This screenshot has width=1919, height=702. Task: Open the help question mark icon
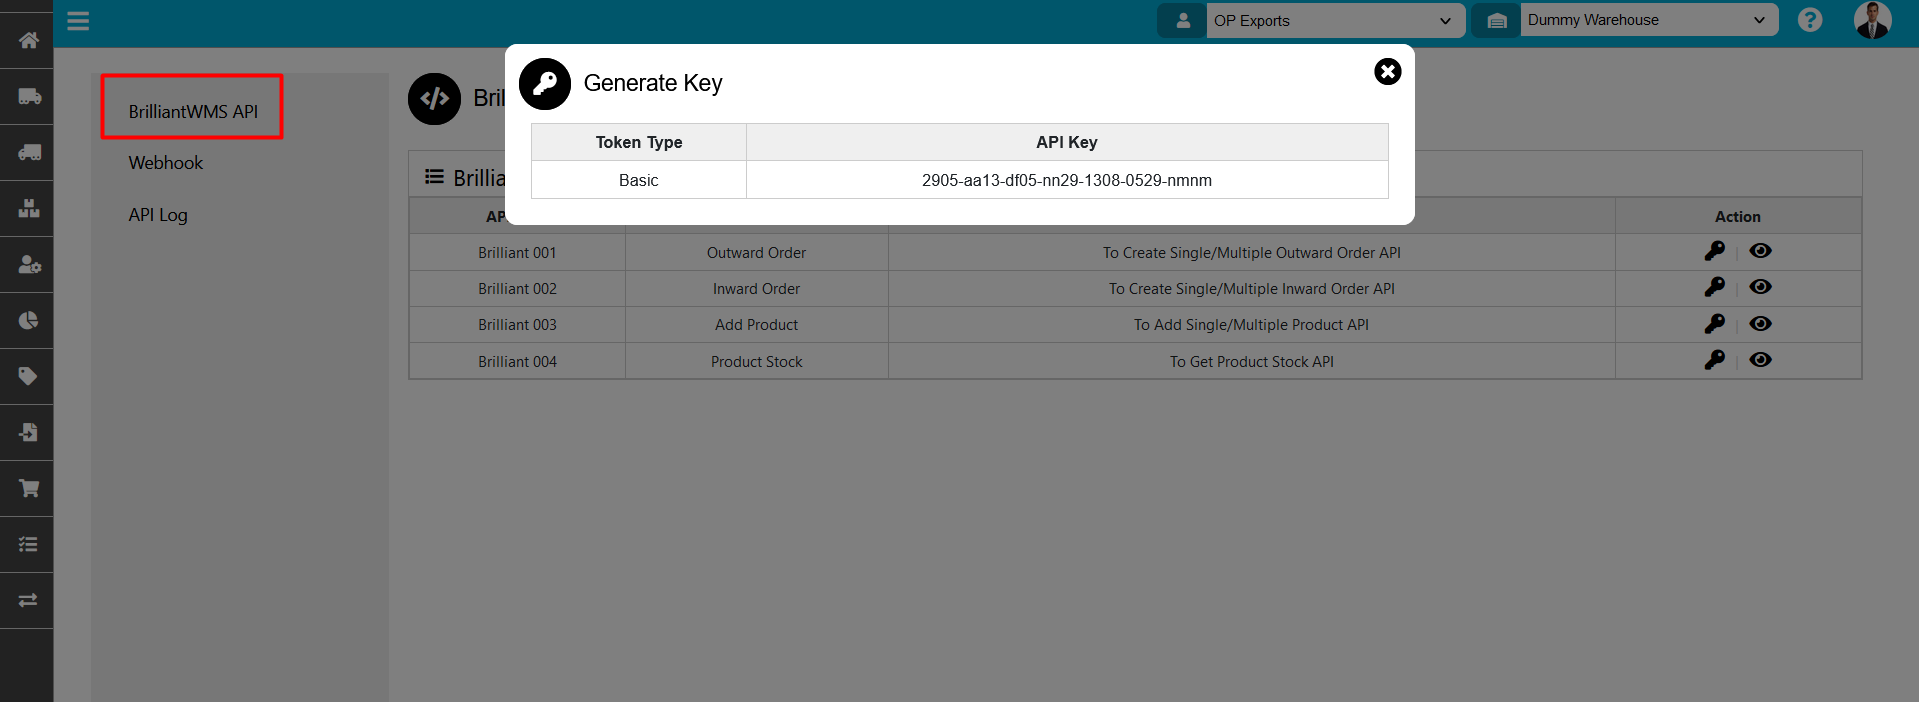point(1809,20)
